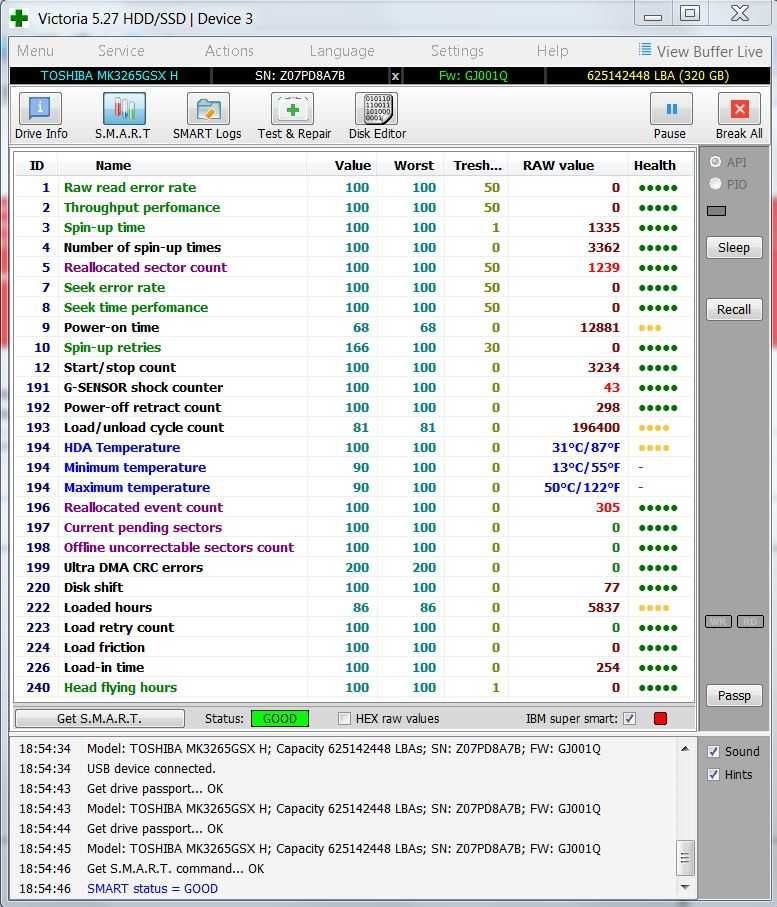Viewport: 777px width, 907px height.
Task: Open the Service menu
Action: (121, 51)
